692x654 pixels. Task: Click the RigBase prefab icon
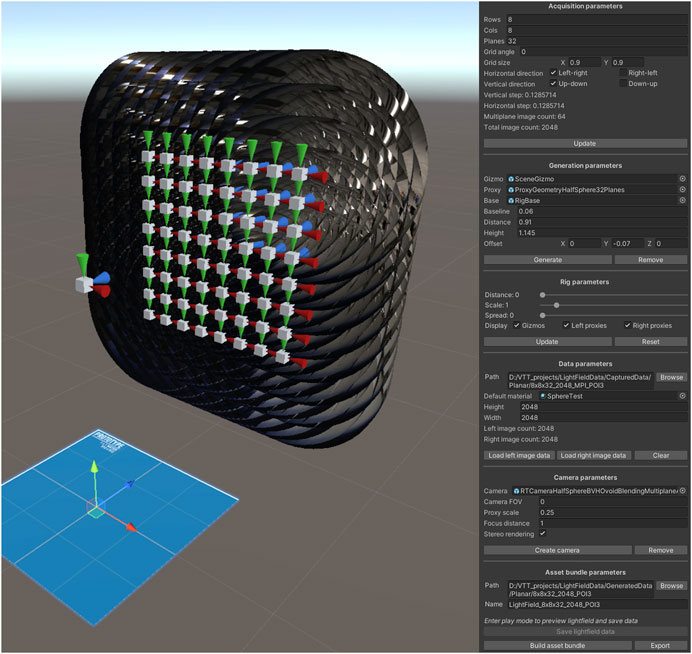click(511, 200)
